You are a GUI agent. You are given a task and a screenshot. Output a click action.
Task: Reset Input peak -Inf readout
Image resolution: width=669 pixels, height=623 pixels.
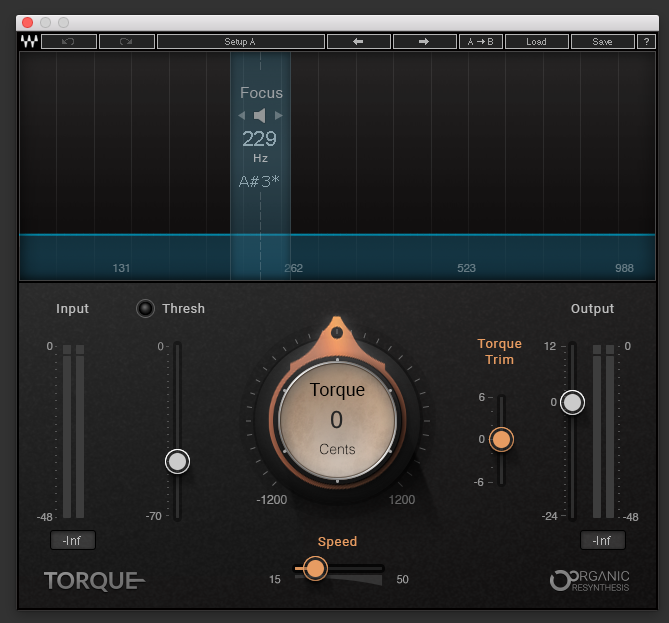pyautogui.click(x=73, y=541)
